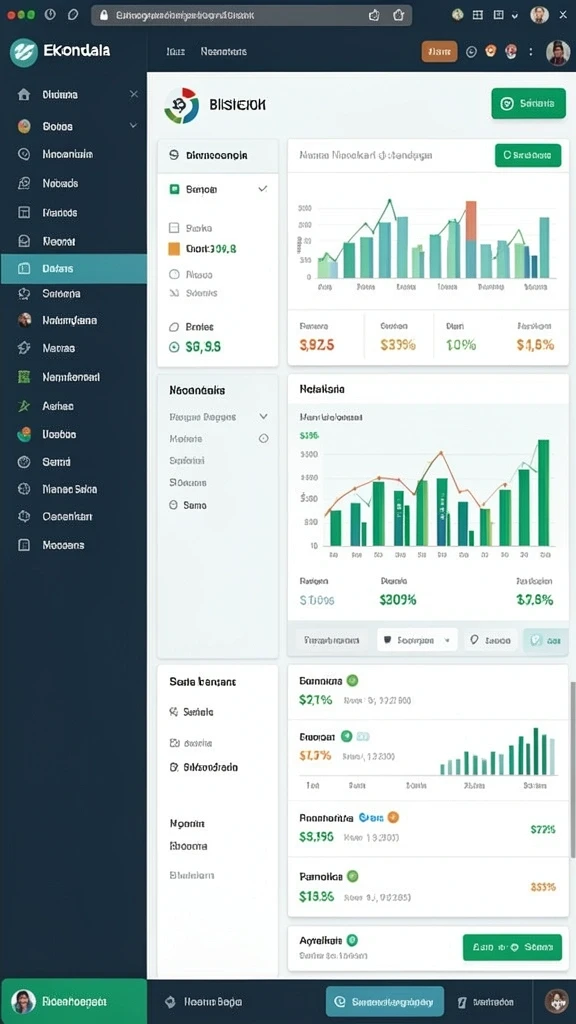Click the orange Chort color swatch

[x=174, y=249]
